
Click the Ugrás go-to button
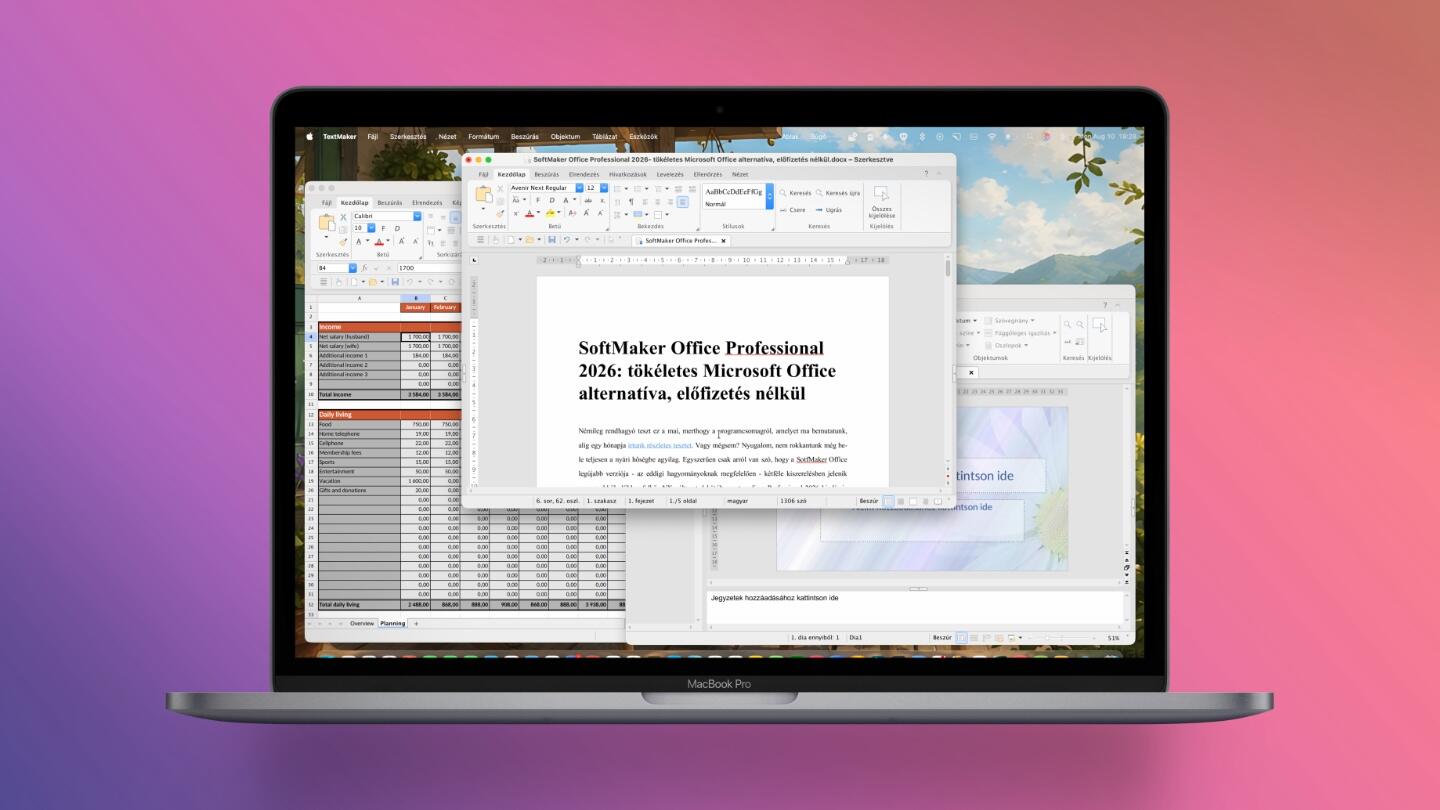[828, 210]
